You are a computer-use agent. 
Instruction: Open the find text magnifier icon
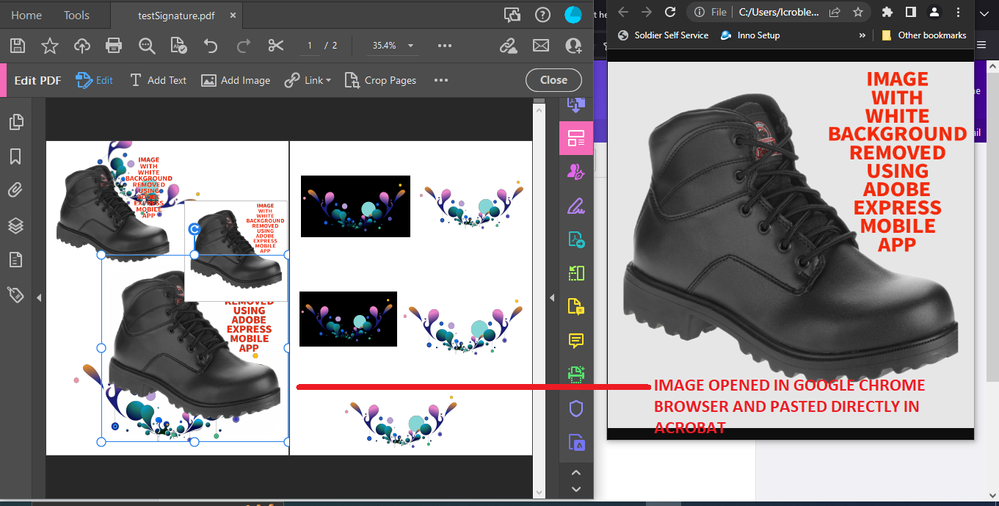click(x=147, y=45)
